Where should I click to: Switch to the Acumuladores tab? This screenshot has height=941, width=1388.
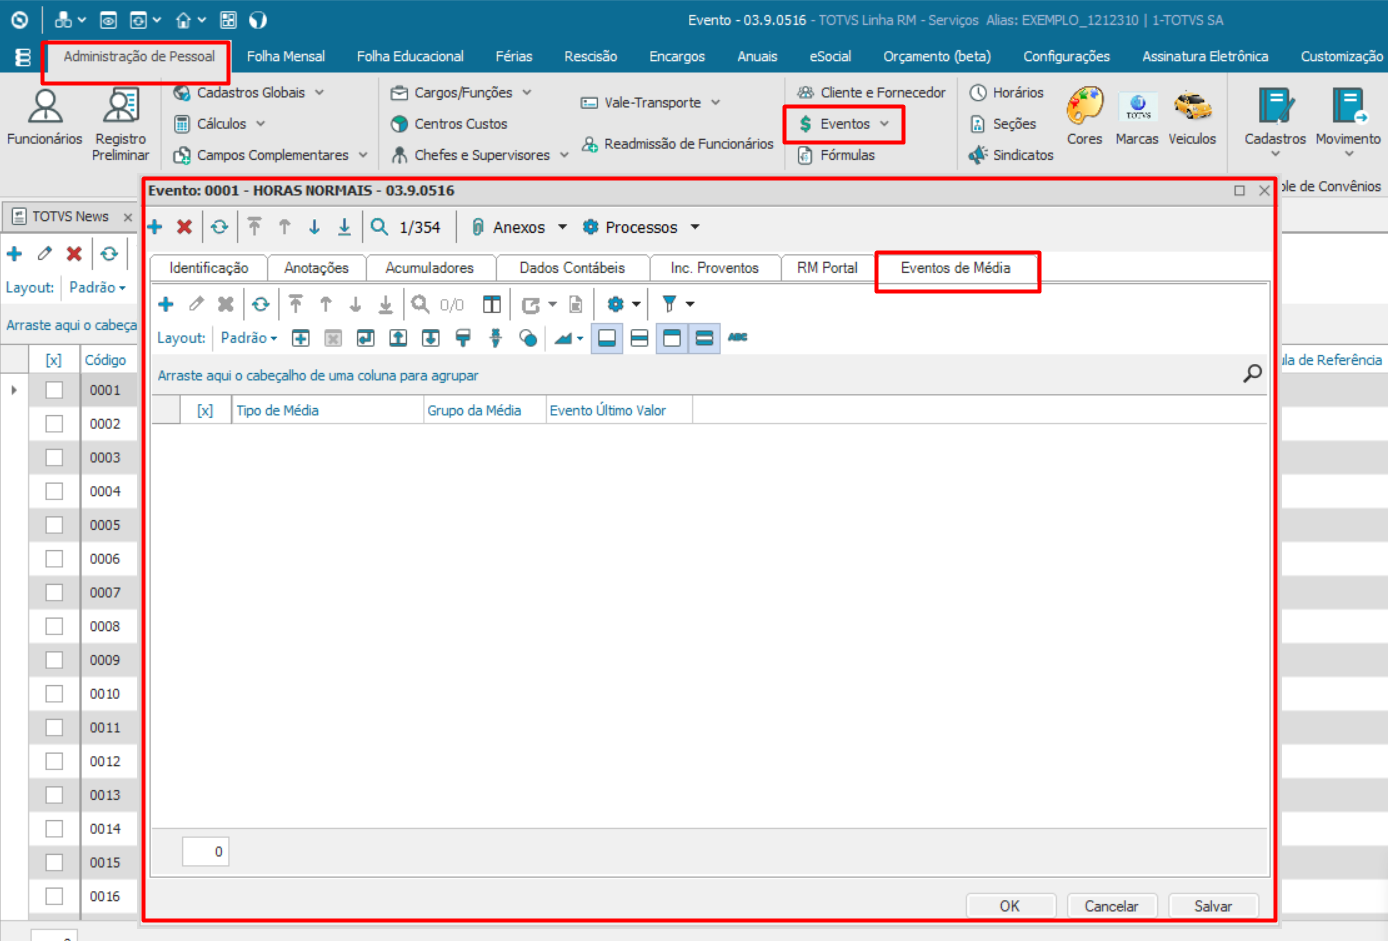click(x=430, y=268)
